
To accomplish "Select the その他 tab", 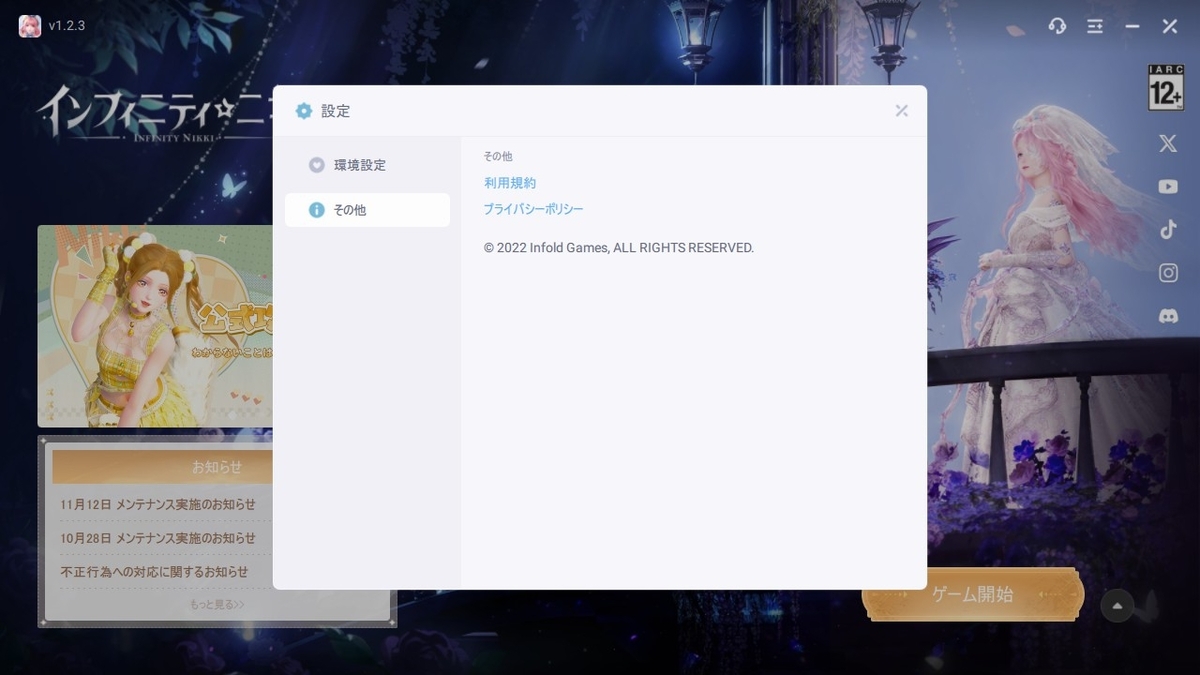I will pos(367,210).
